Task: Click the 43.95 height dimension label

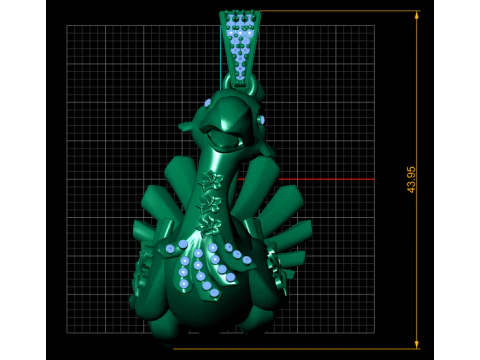Action: tap(411, 180)
